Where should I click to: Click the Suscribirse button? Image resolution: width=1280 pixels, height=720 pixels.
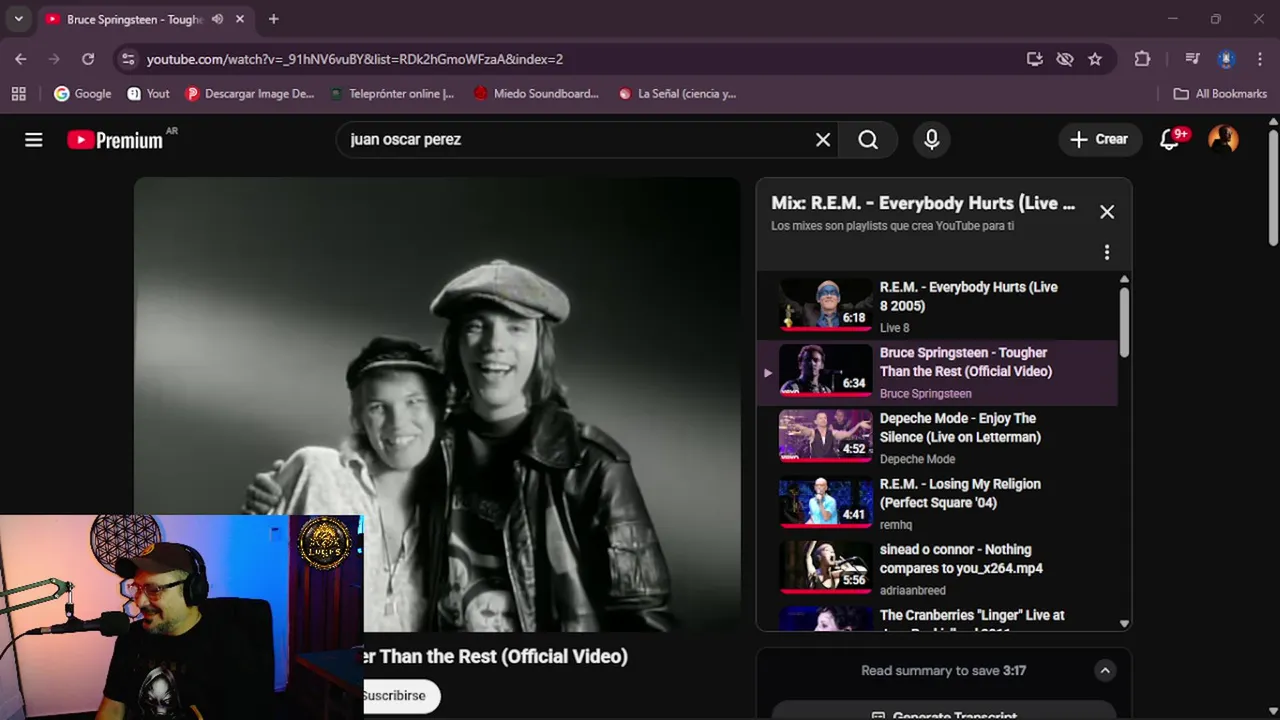click(x=400, y=696)
